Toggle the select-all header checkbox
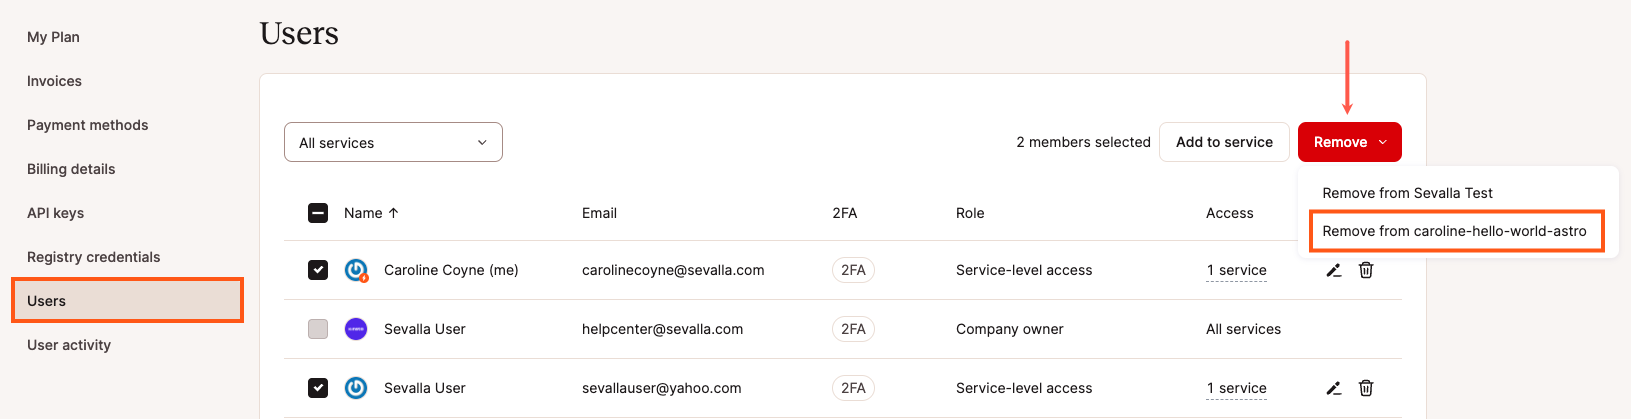1631x419 pixels. click(318, 213)
